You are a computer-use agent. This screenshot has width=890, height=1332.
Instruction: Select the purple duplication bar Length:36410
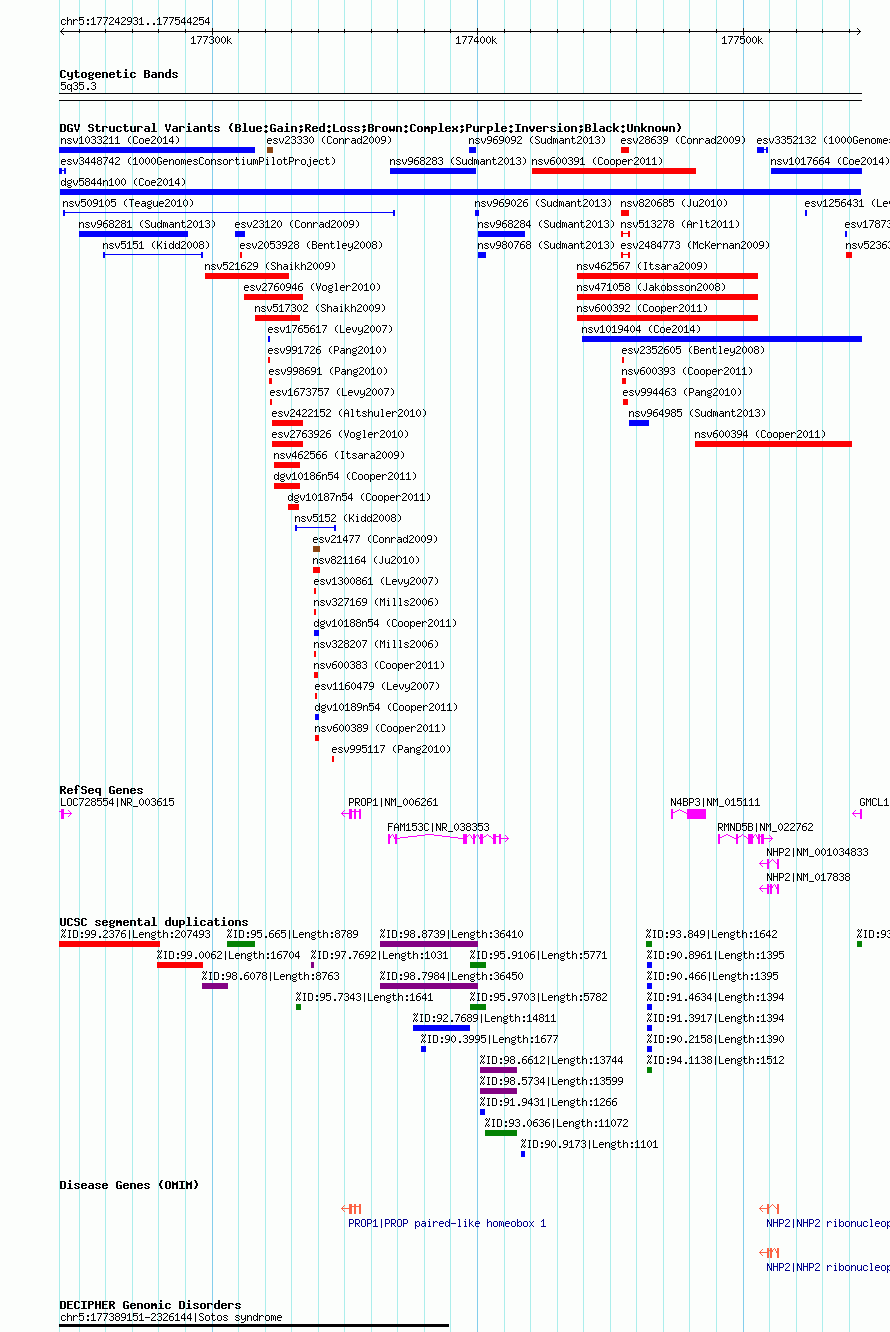tap(429, 944)
